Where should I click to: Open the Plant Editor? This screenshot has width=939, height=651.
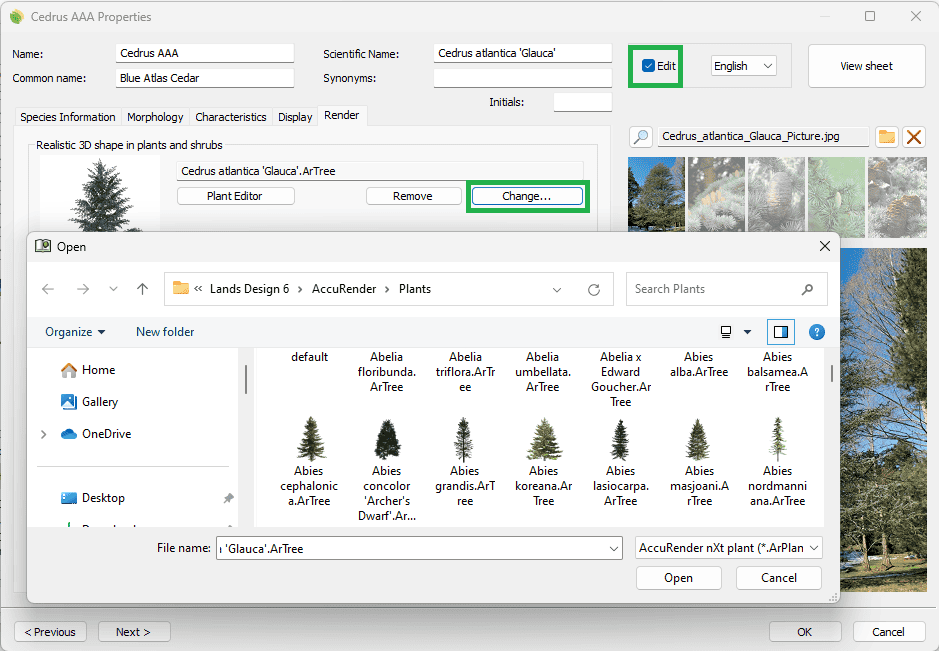[235, 196]
